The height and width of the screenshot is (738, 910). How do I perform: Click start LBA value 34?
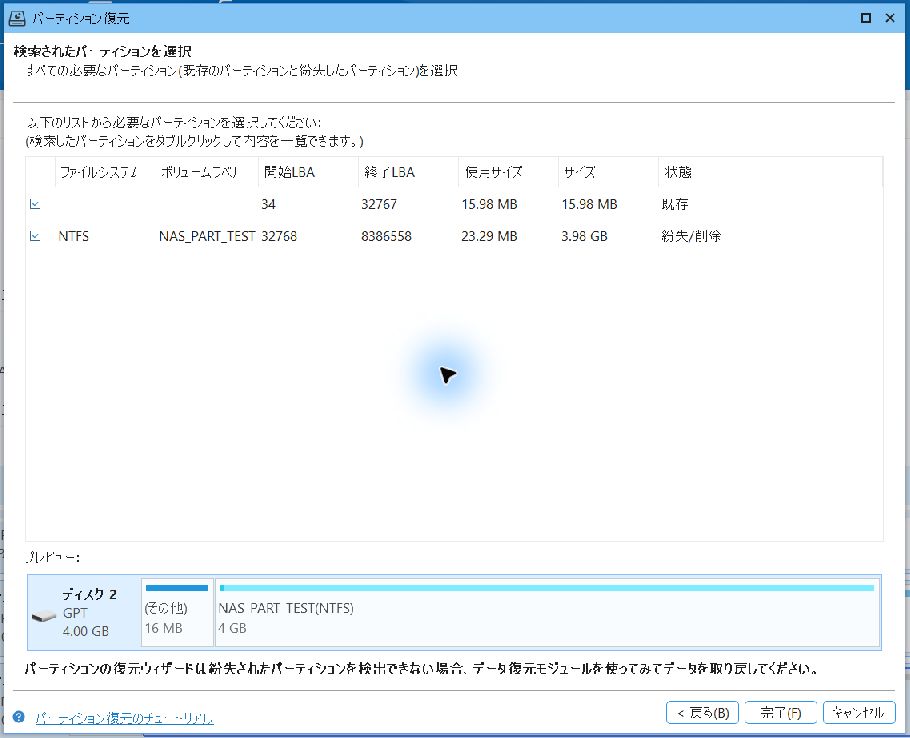pyautogui.click(x=268, y=204)
